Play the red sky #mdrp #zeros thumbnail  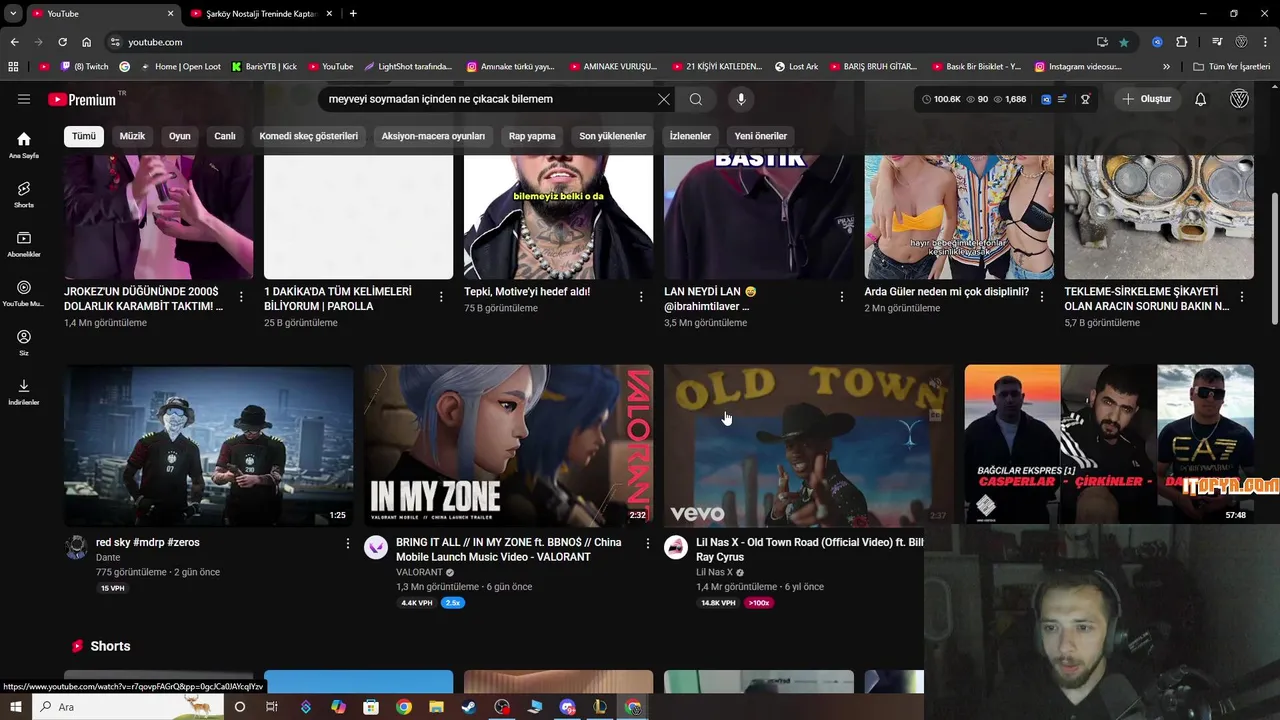208,445
